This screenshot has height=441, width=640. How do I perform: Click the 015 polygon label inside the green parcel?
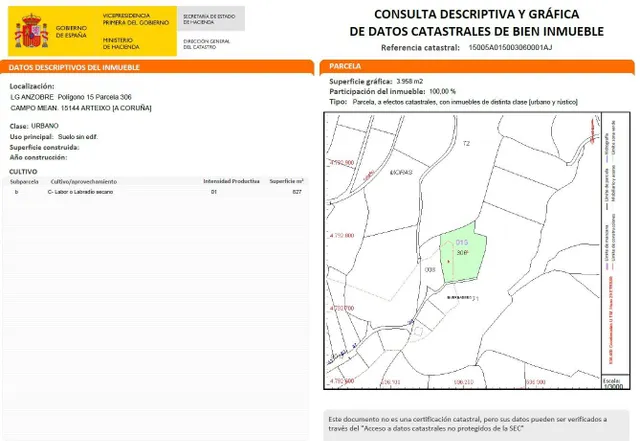click(462, 243)
